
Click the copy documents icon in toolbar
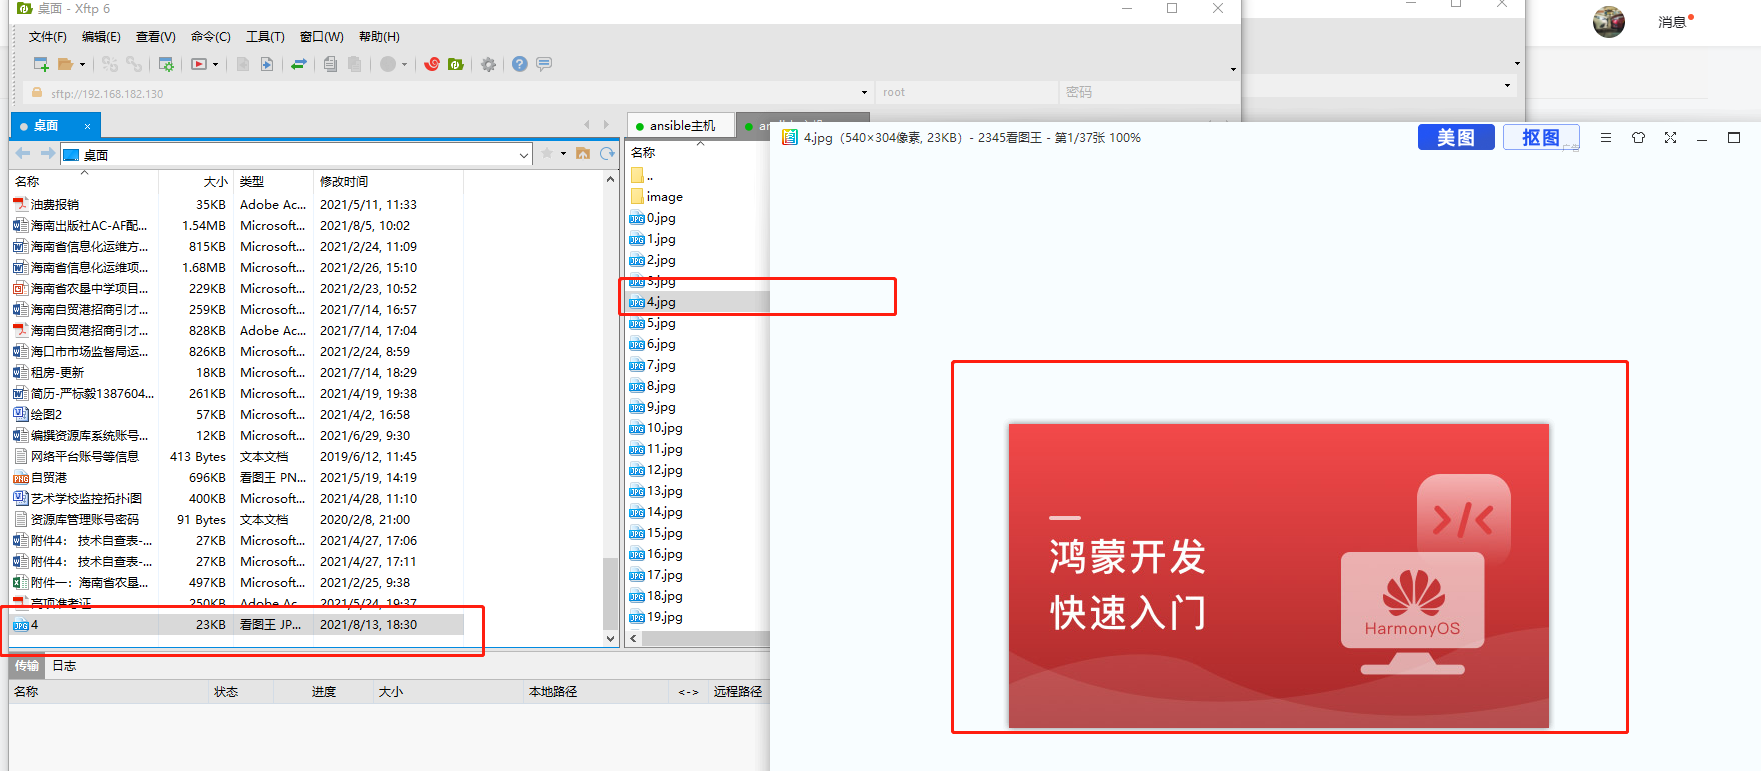coord(330,64)
